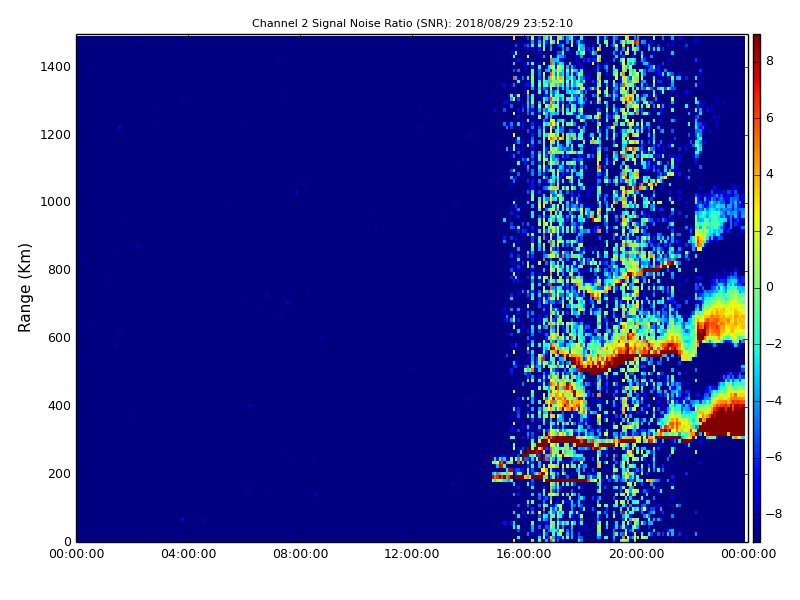Click the colorbar label 6
The height and width of the screenshot is (600, 800).
tap(770, 118)
